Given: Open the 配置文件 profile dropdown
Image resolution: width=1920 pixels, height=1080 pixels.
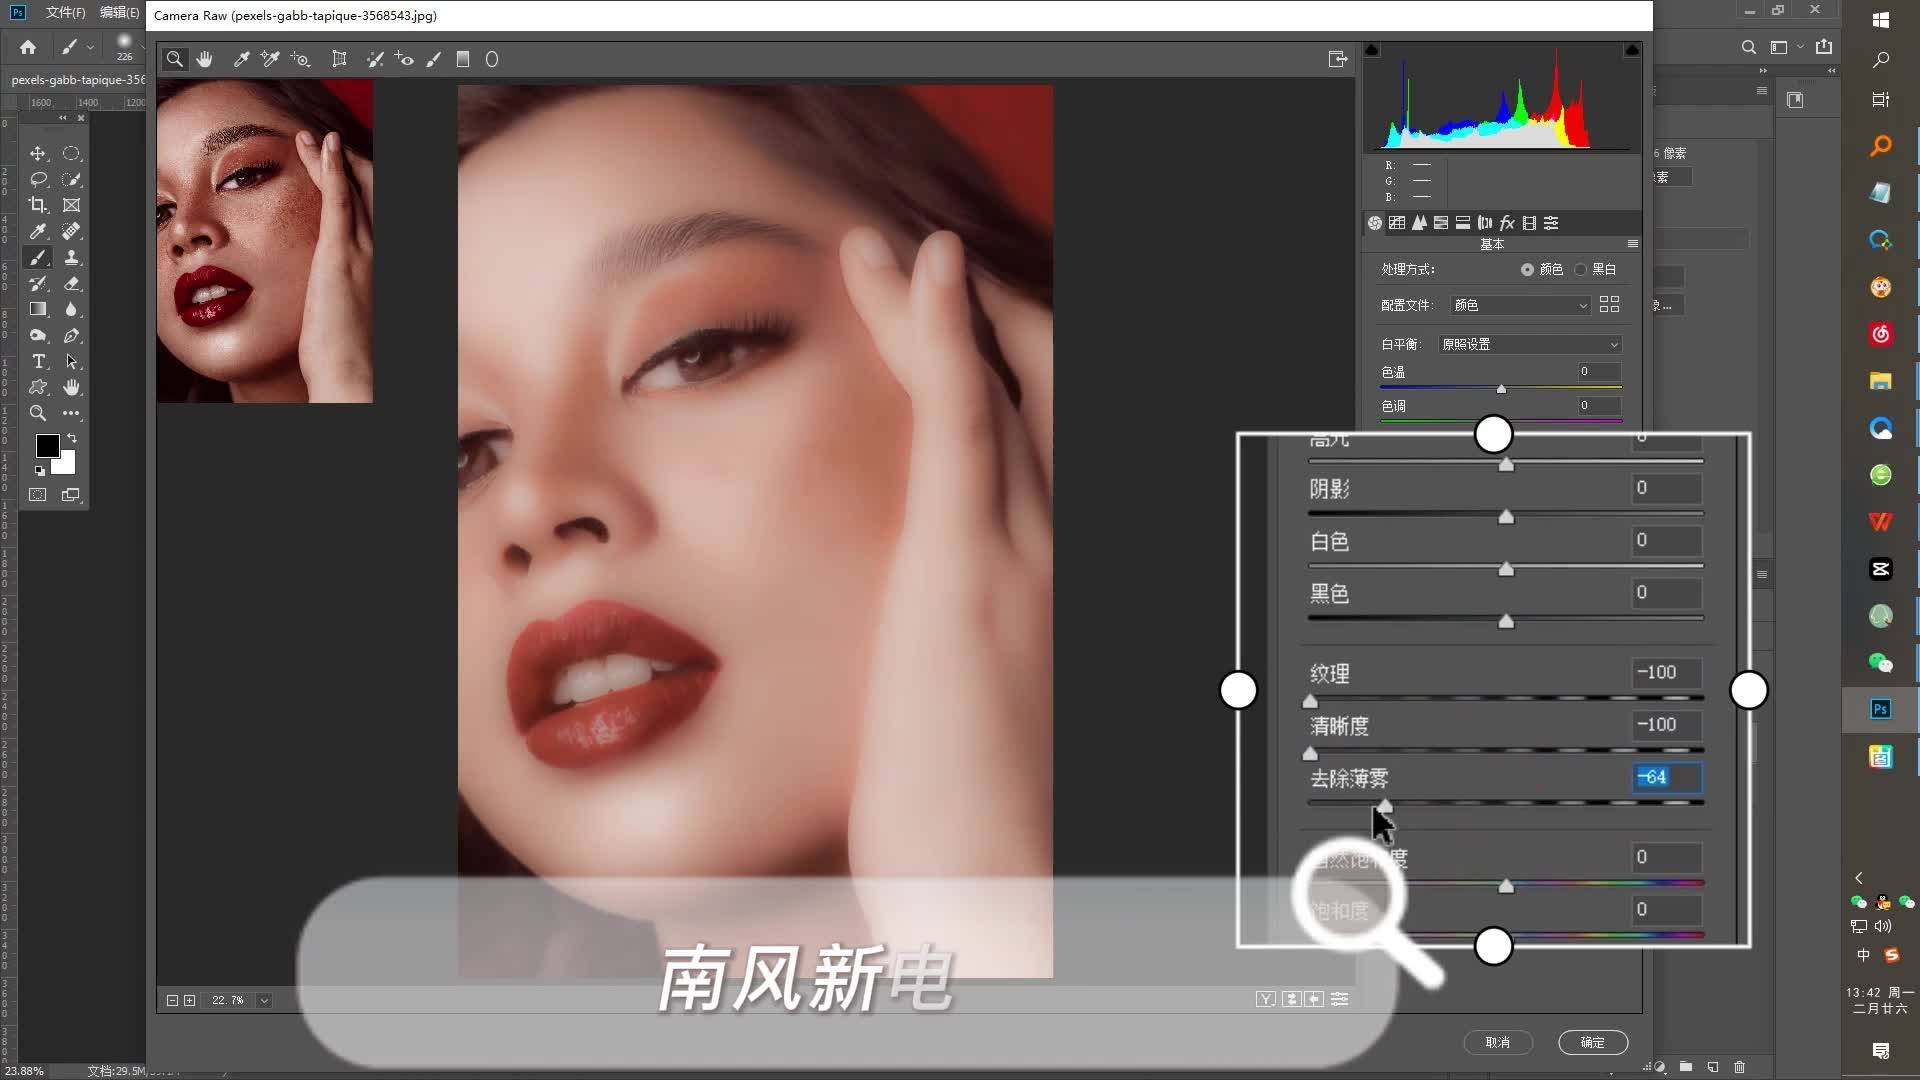Looking at the screenshot, I should coord(1520,305).
